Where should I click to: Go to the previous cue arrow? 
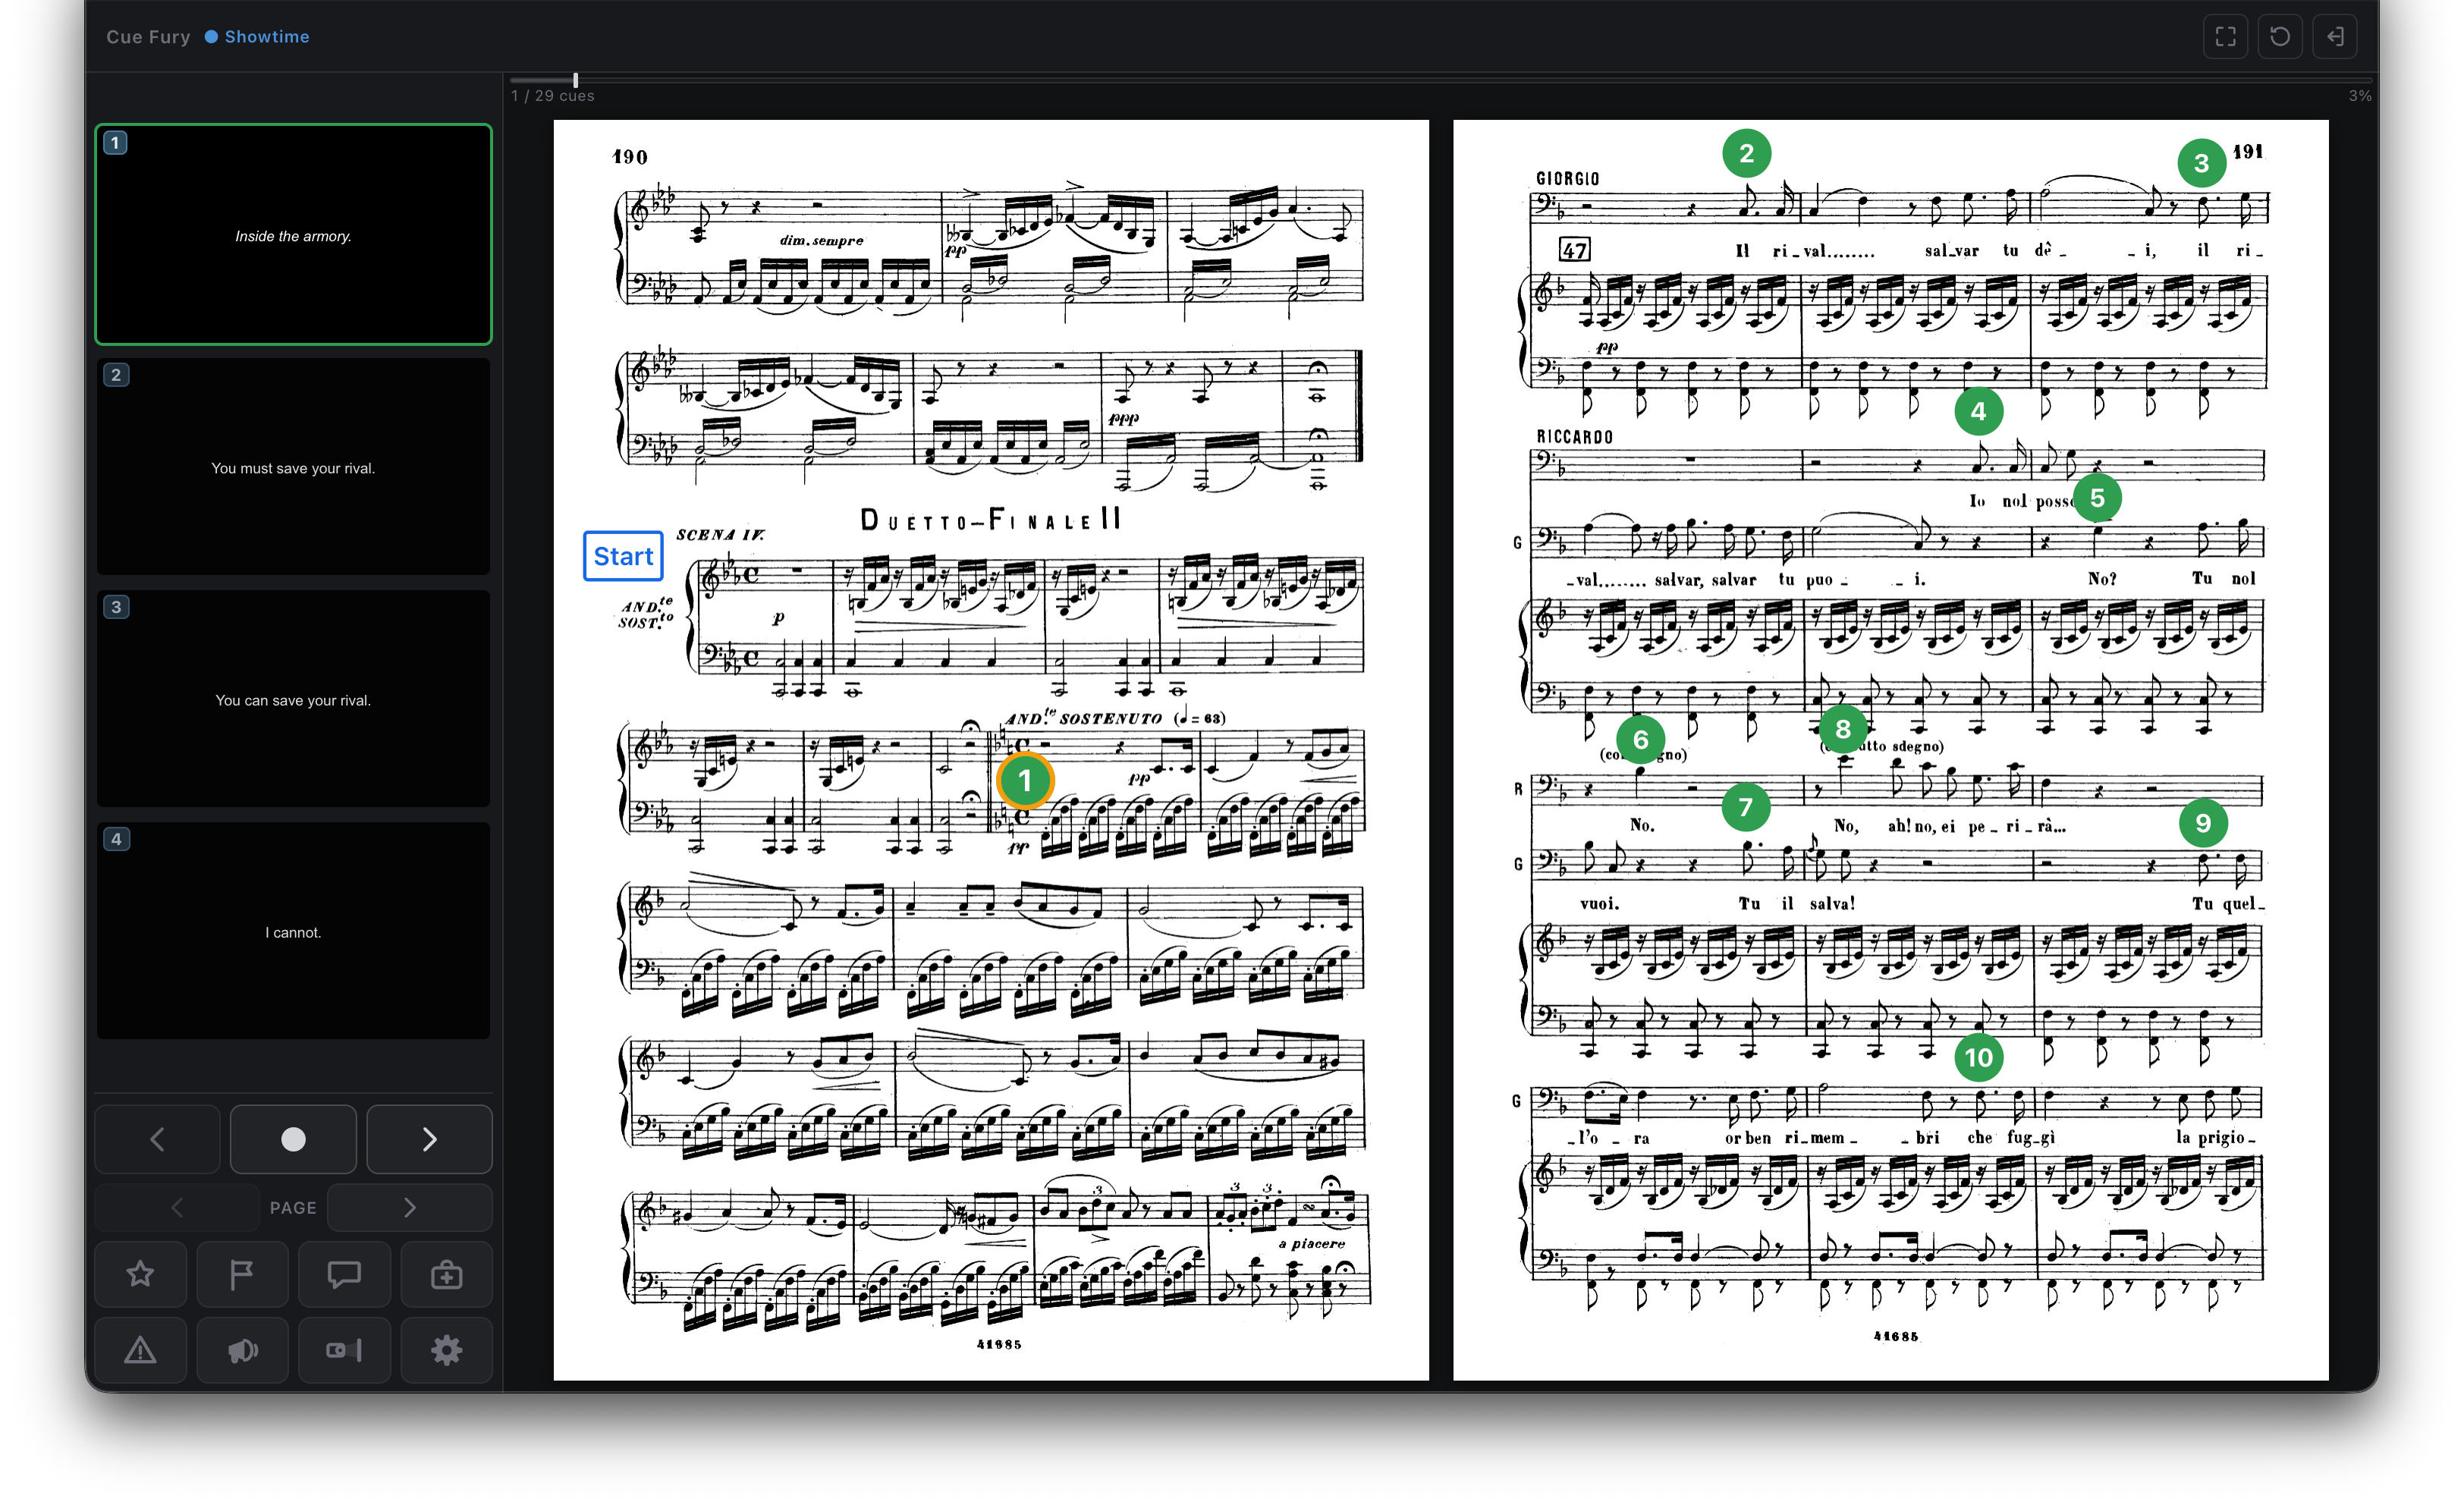(157, 1139)
